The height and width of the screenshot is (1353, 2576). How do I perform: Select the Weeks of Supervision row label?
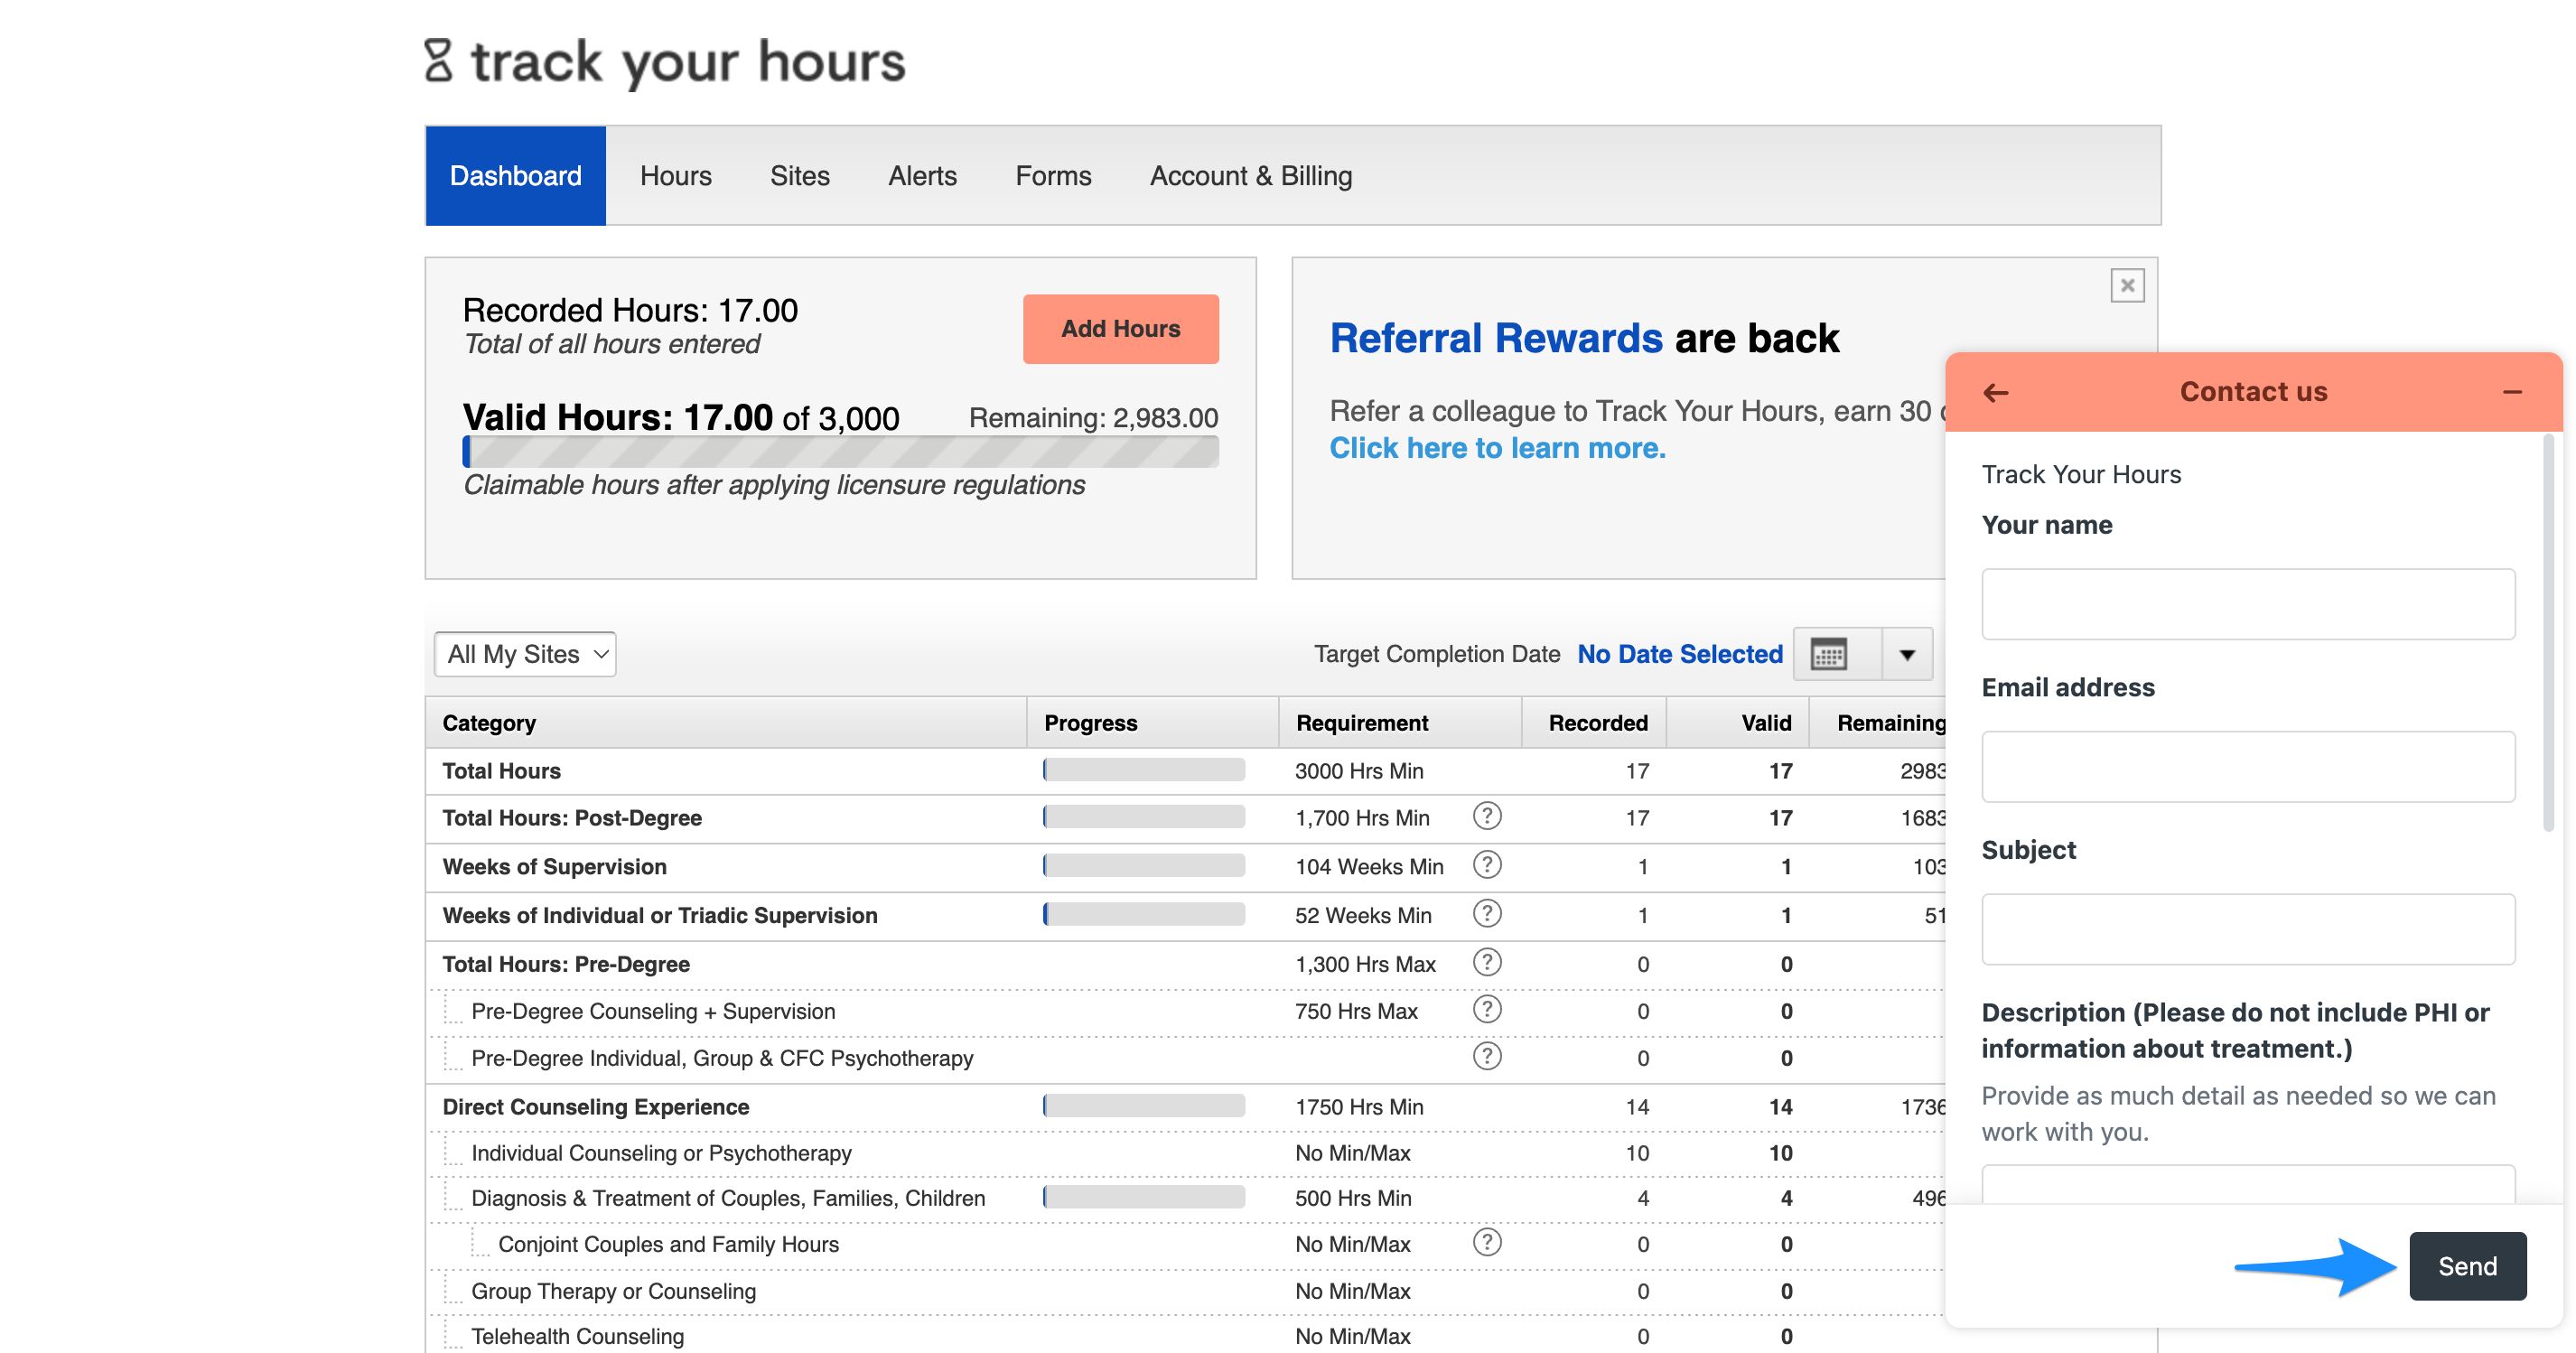tap(554, 867)
